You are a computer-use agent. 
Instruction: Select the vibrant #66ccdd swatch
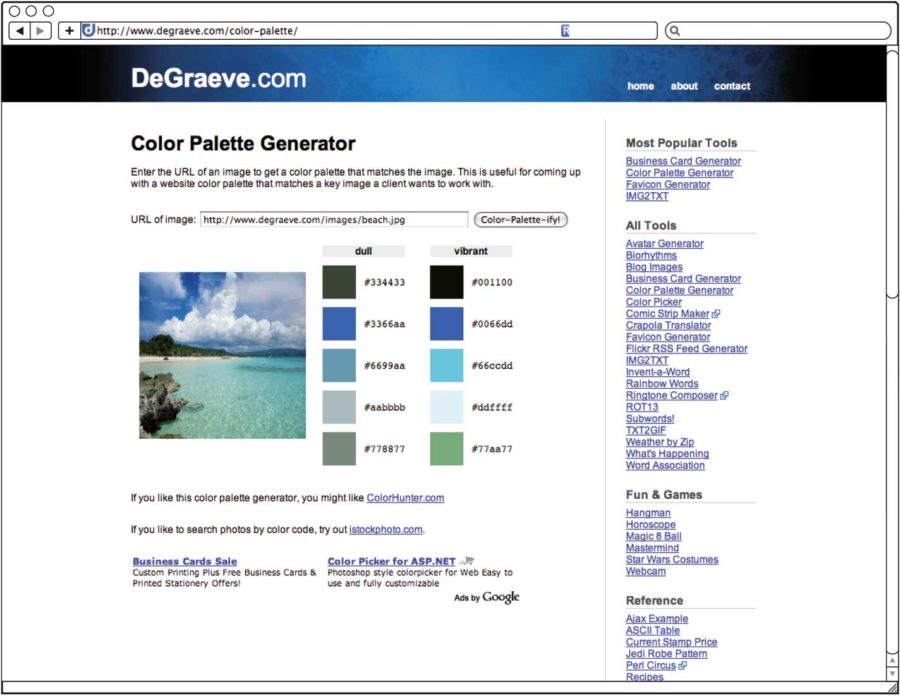(x=447, y=365)
